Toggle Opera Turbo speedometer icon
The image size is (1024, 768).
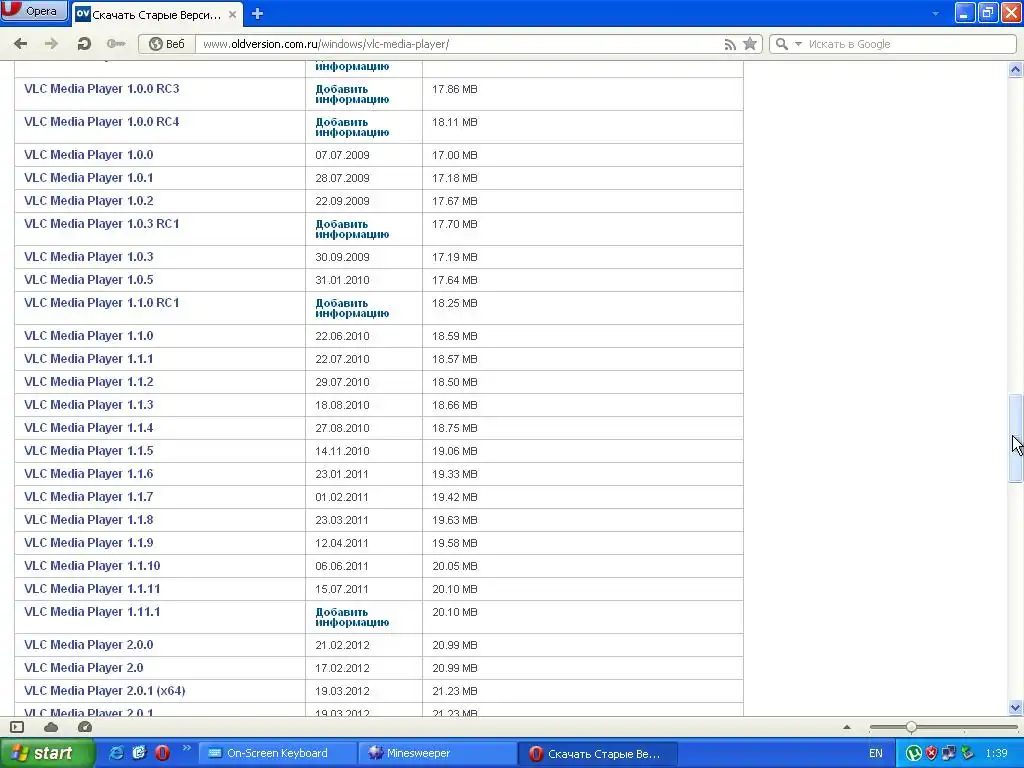coord(85,727)
